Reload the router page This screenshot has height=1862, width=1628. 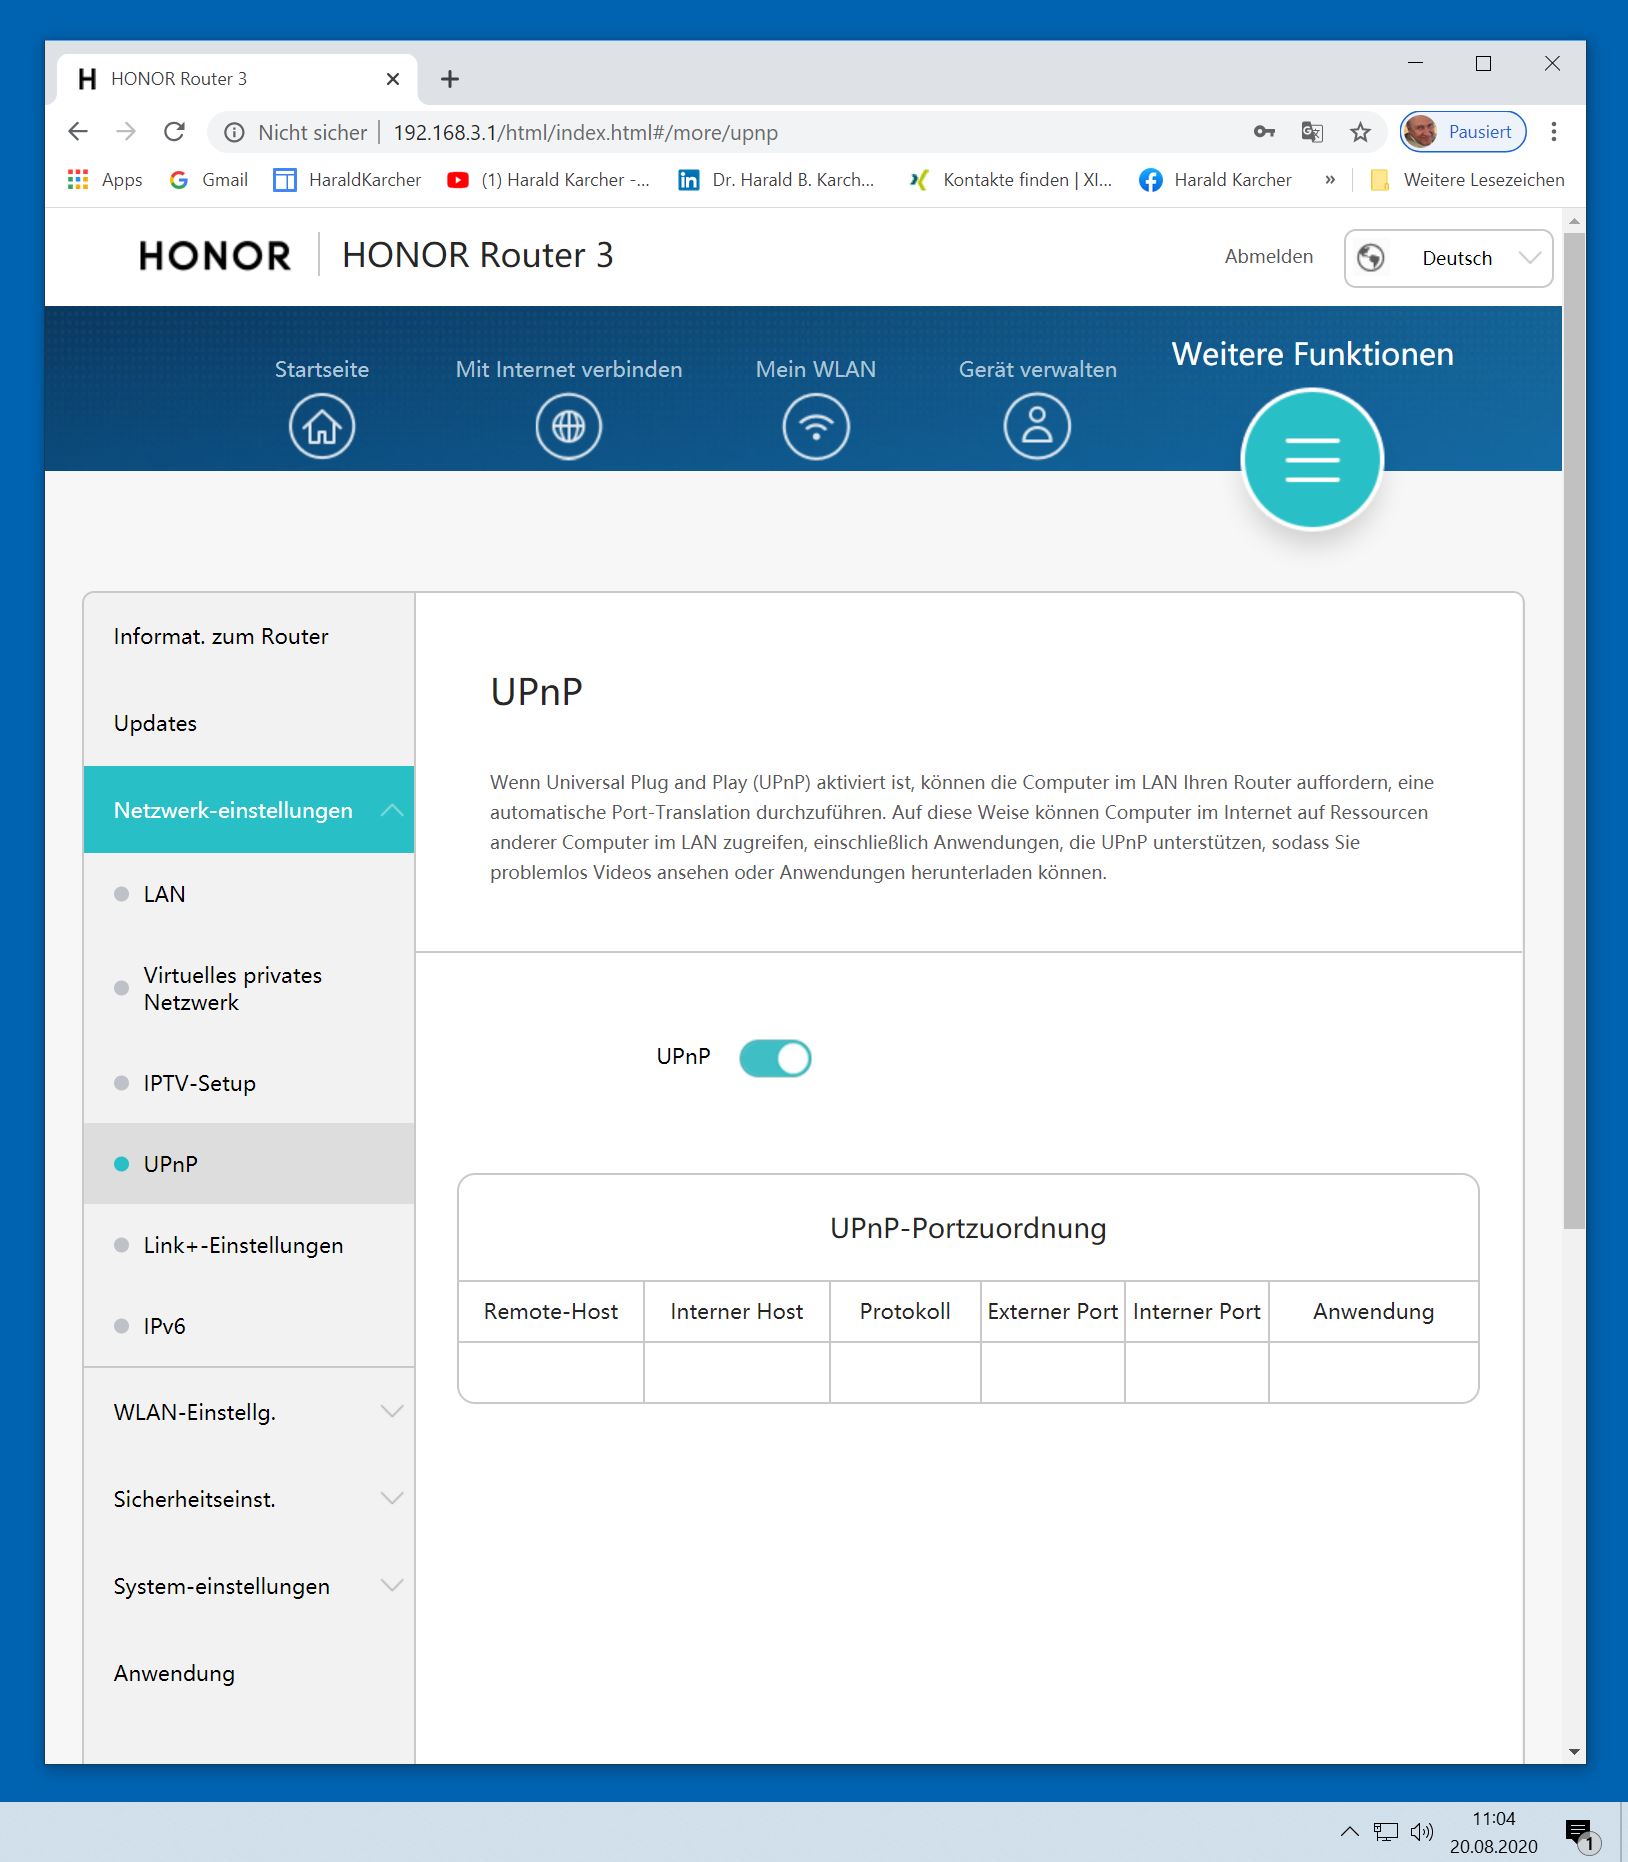[174, 132]
